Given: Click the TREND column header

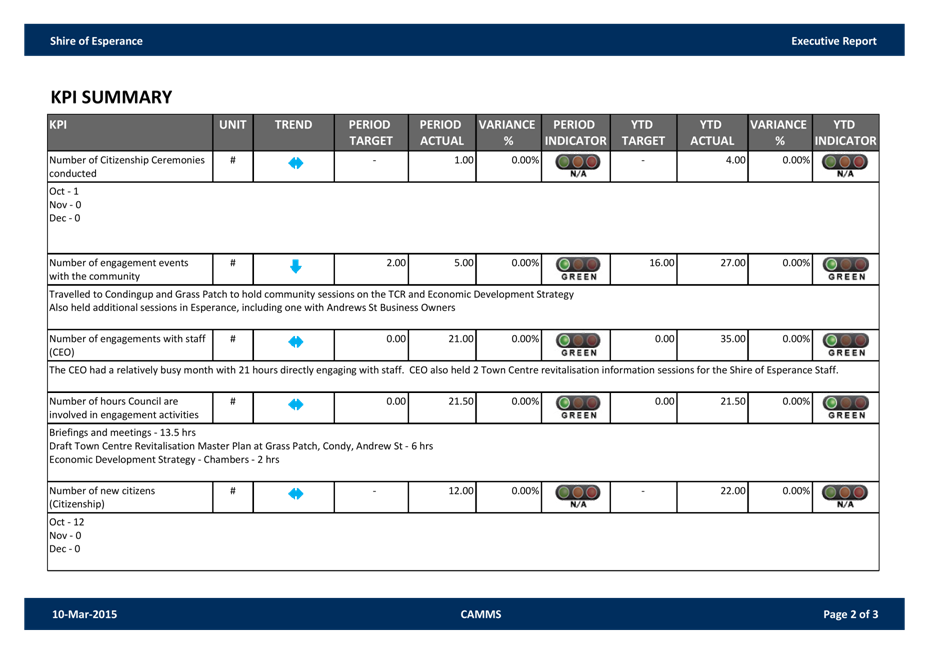Looking at the screenshot, I should (294, 125).
